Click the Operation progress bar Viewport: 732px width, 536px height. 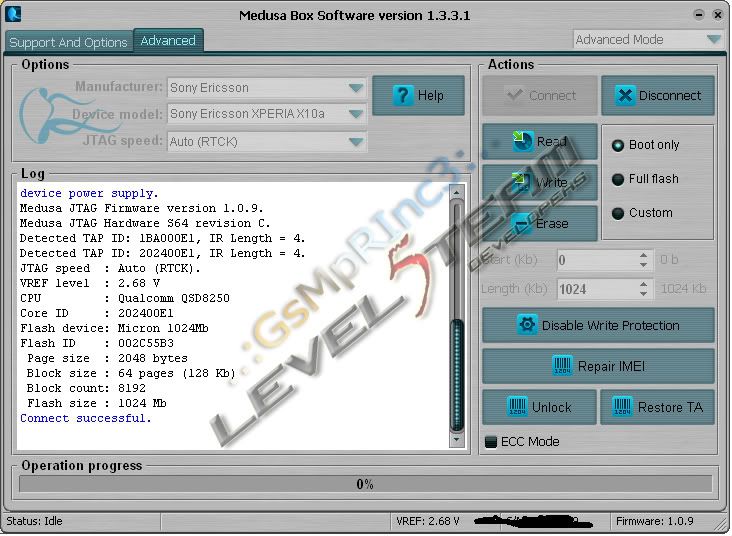click(x=366, y=484)
